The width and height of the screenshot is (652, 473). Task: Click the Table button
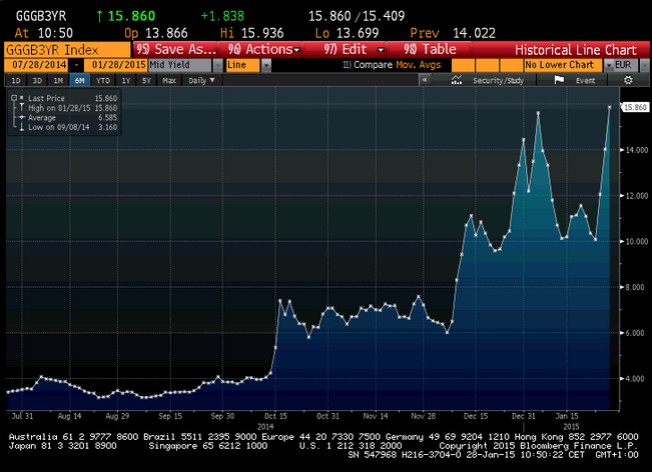430,49
